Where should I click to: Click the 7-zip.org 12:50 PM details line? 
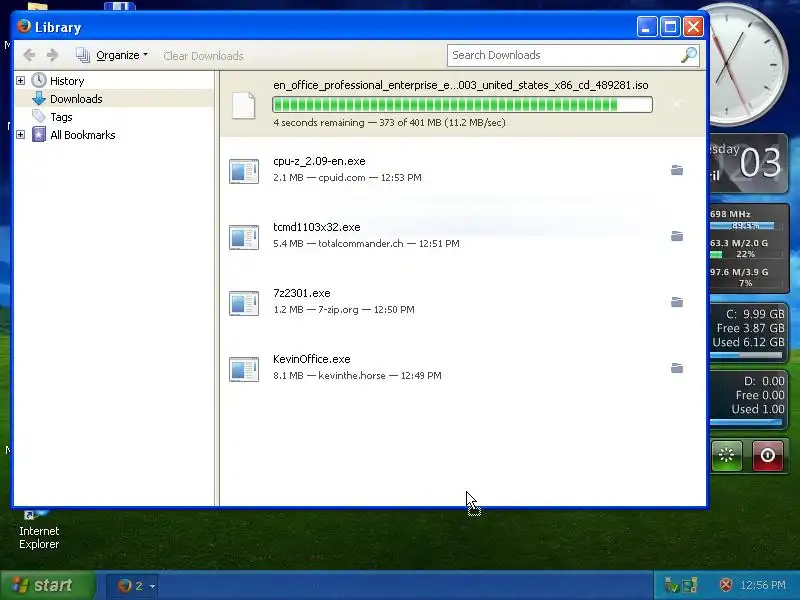click(344, 309)
